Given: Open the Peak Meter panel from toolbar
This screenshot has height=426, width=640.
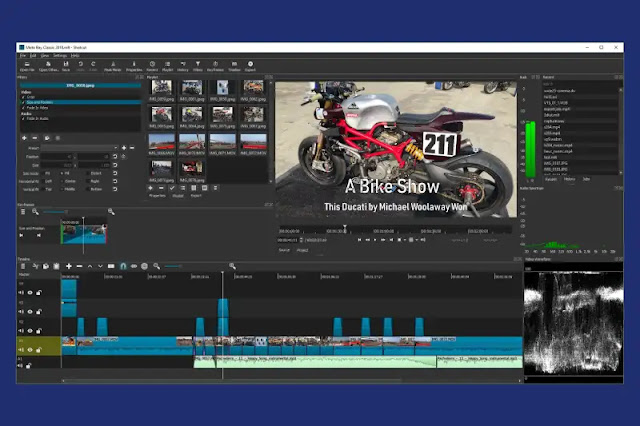Looking at the screenshot, I should pos(113,66).
